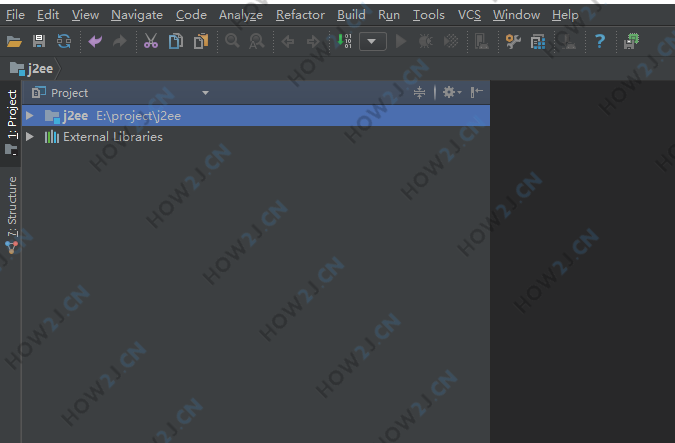
Task: Open the File menu
Action: pyautogui.click(x=15, y=15)
